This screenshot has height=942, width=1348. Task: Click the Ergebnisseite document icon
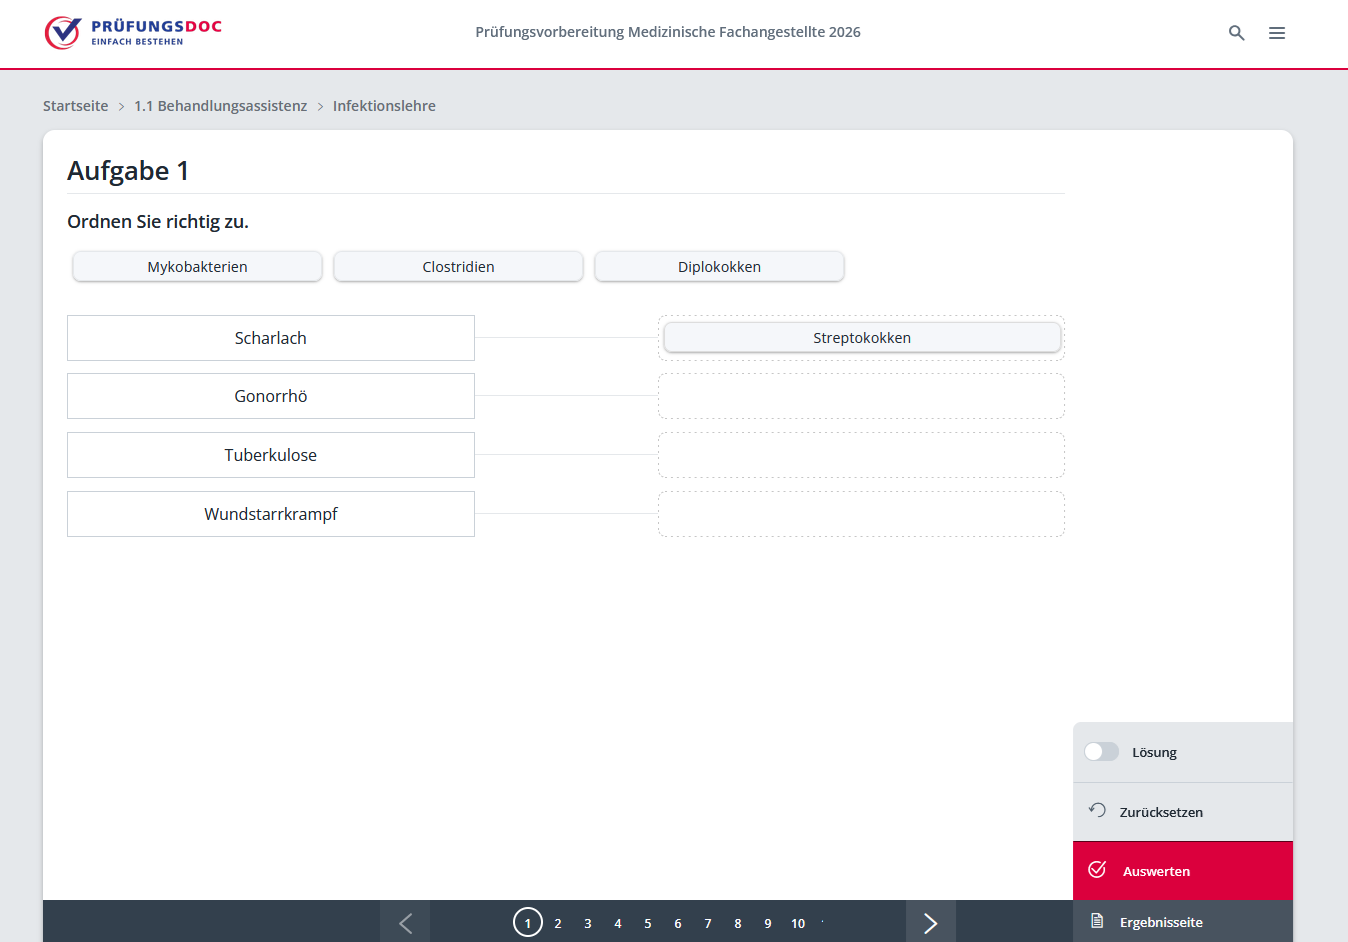coord(1097,921)
